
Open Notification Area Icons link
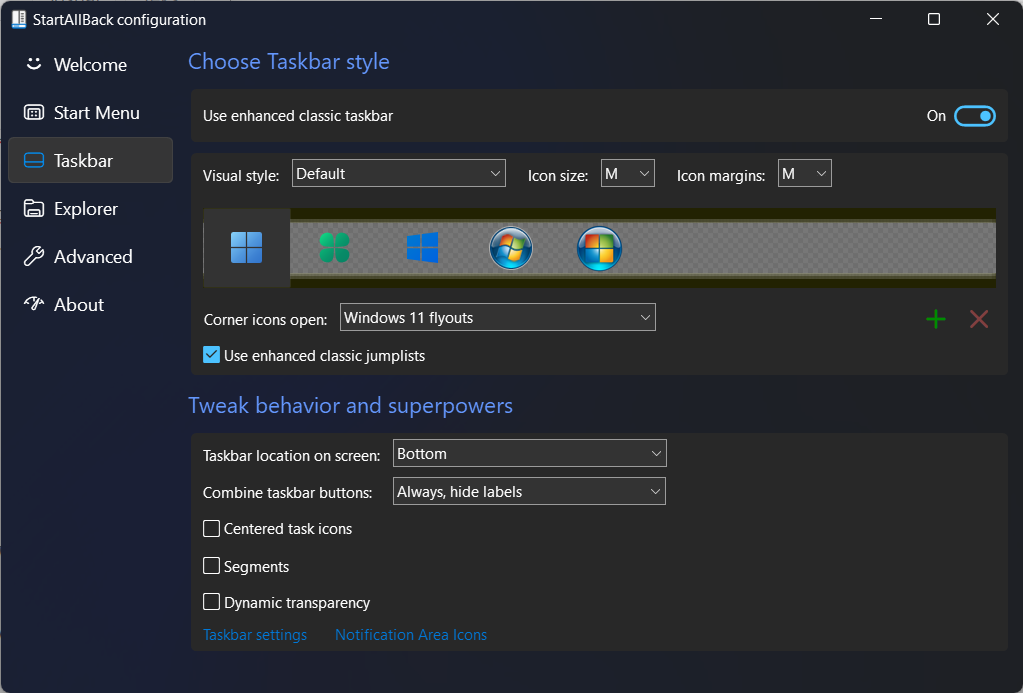(x=411, y=635)
